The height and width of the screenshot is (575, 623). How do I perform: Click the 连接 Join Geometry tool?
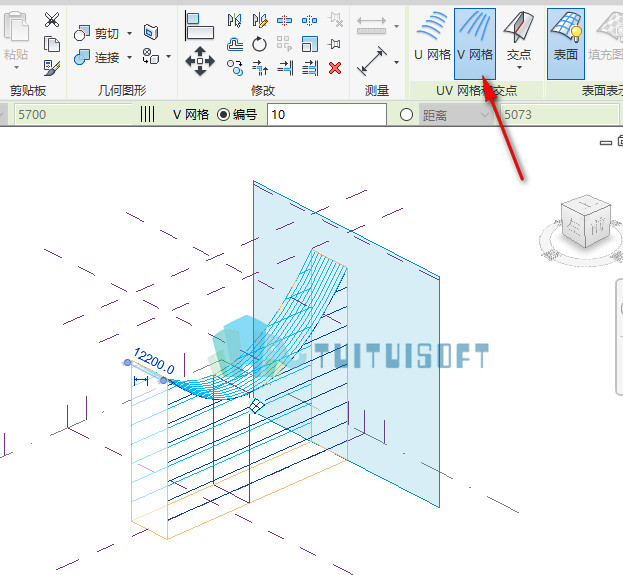pos(97,58)
